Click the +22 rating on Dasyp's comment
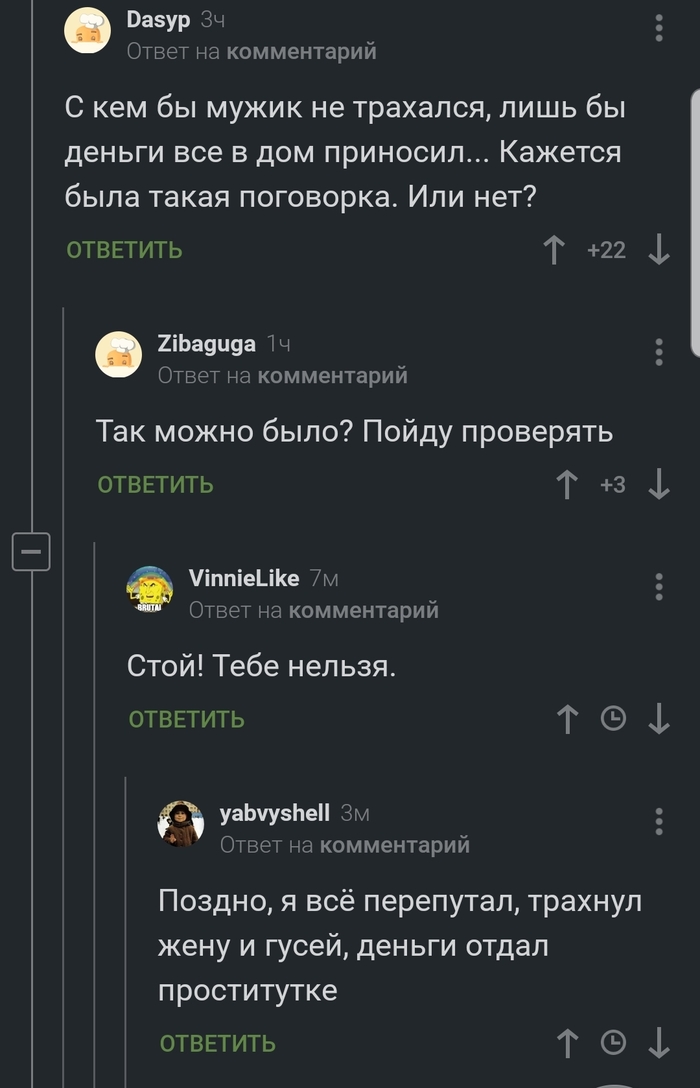 [x=608, y=251]
